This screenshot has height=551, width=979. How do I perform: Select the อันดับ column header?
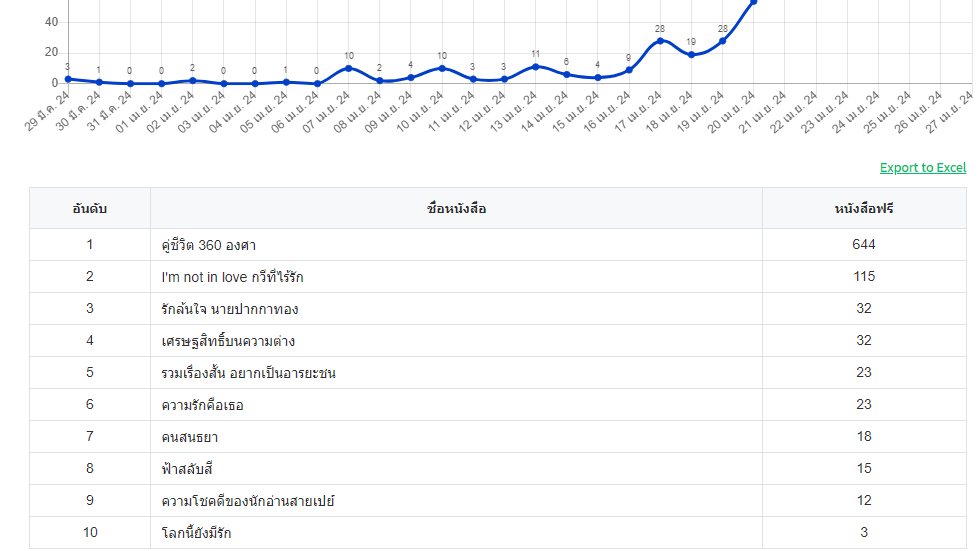[90, 208]
